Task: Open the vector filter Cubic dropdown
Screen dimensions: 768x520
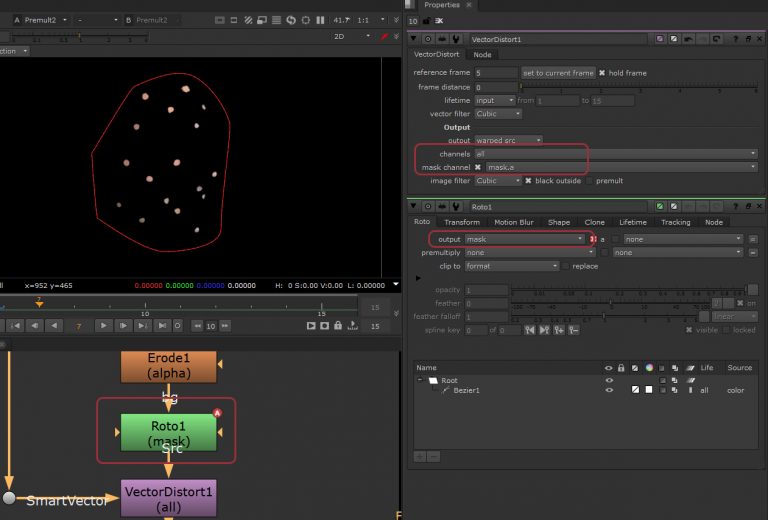Action: tap(498, 114)
